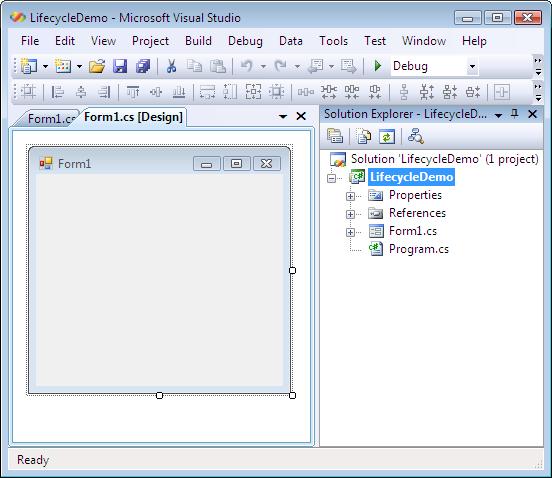Image resolution: width=552 pixels, height=478 pixels.
Task: Click the Align Lefts layout icon
Action: click(x=57, y=92)
